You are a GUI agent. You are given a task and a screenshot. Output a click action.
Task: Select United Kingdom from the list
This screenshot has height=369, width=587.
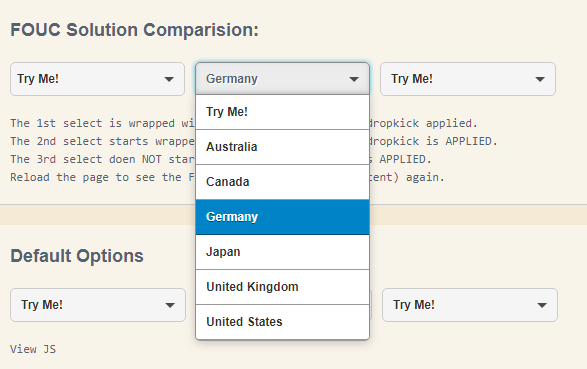coord(282,287)
